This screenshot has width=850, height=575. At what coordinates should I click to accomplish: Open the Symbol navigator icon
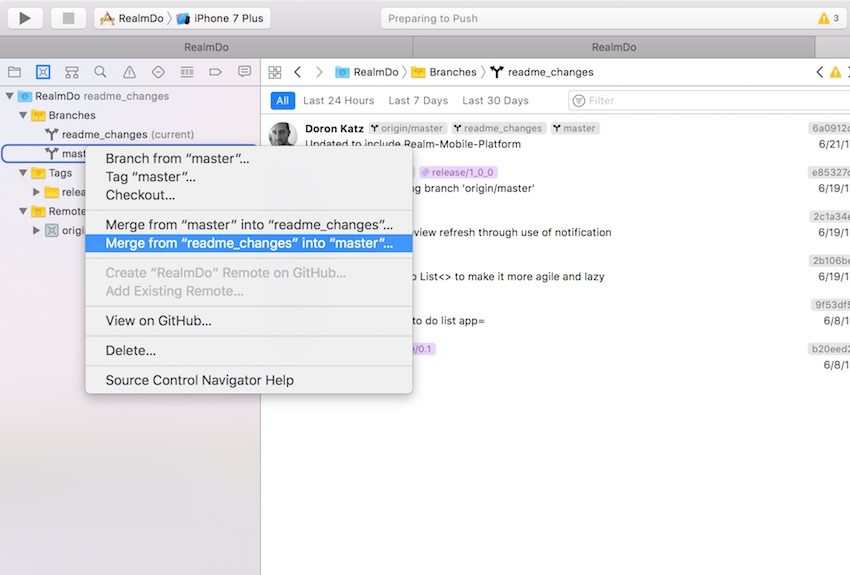pos(72,72)
